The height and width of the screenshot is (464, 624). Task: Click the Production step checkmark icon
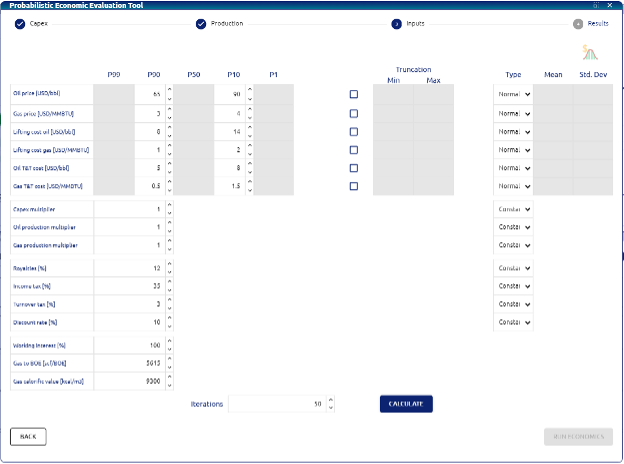point(201,23)
